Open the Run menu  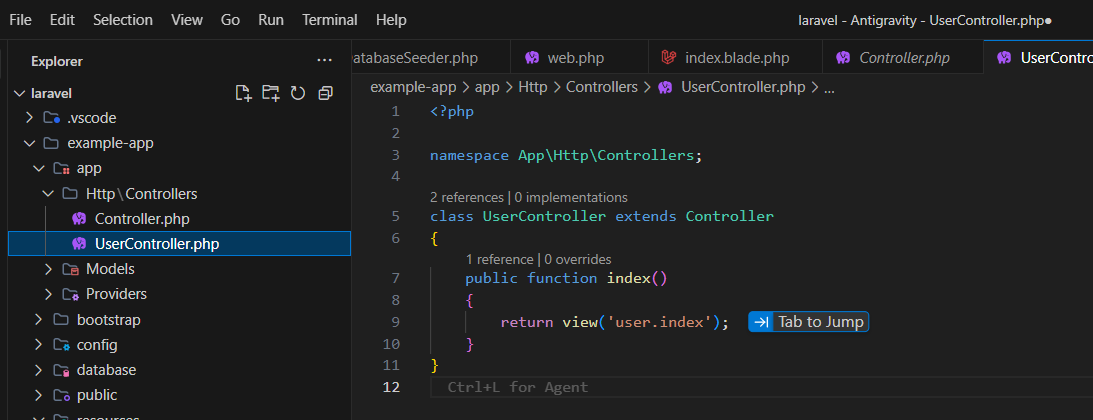(270, 20)
